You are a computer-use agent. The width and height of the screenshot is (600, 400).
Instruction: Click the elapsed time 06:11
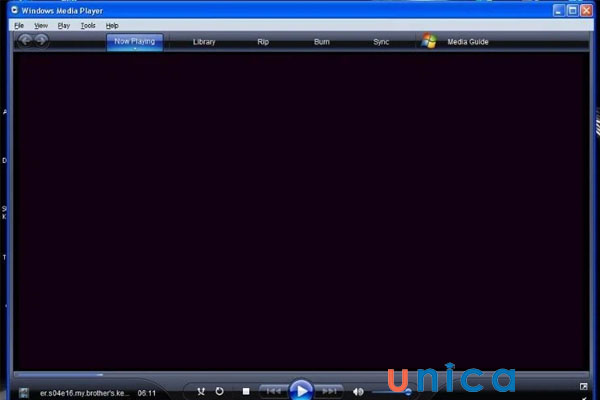[147, 393]
